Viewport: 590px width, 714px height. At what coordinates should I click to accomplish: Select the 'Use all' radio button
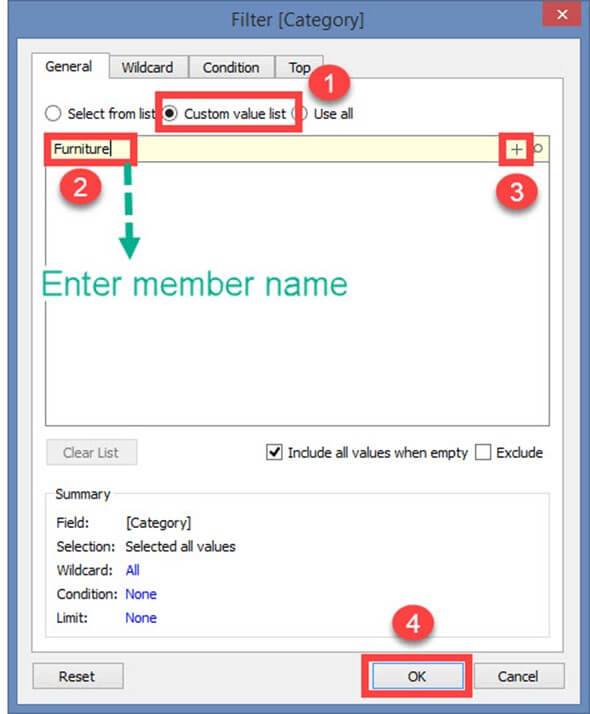300,113
